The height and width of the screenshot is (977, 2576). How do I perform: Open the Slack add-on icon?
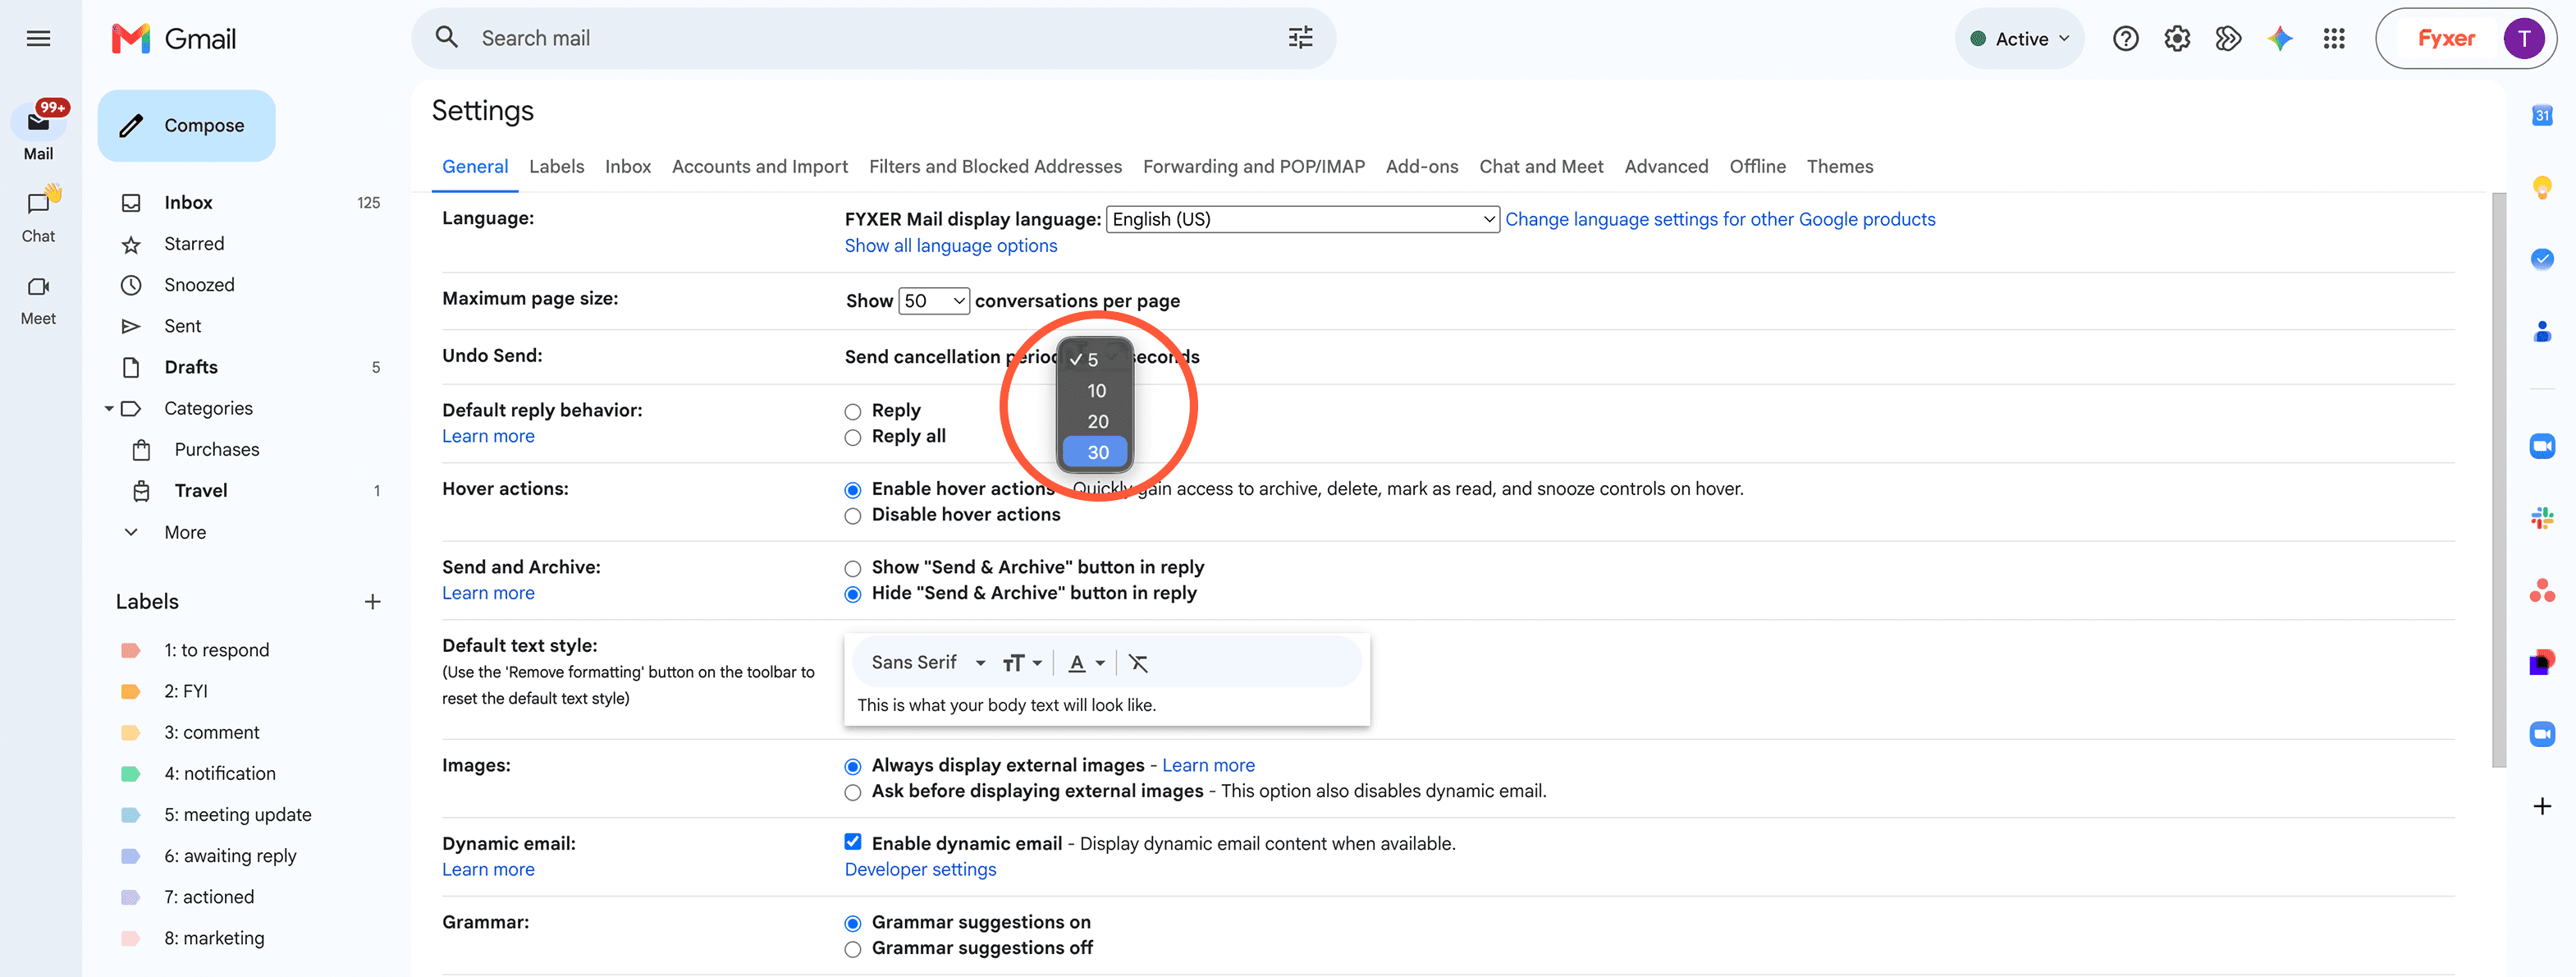point(2541,518)
